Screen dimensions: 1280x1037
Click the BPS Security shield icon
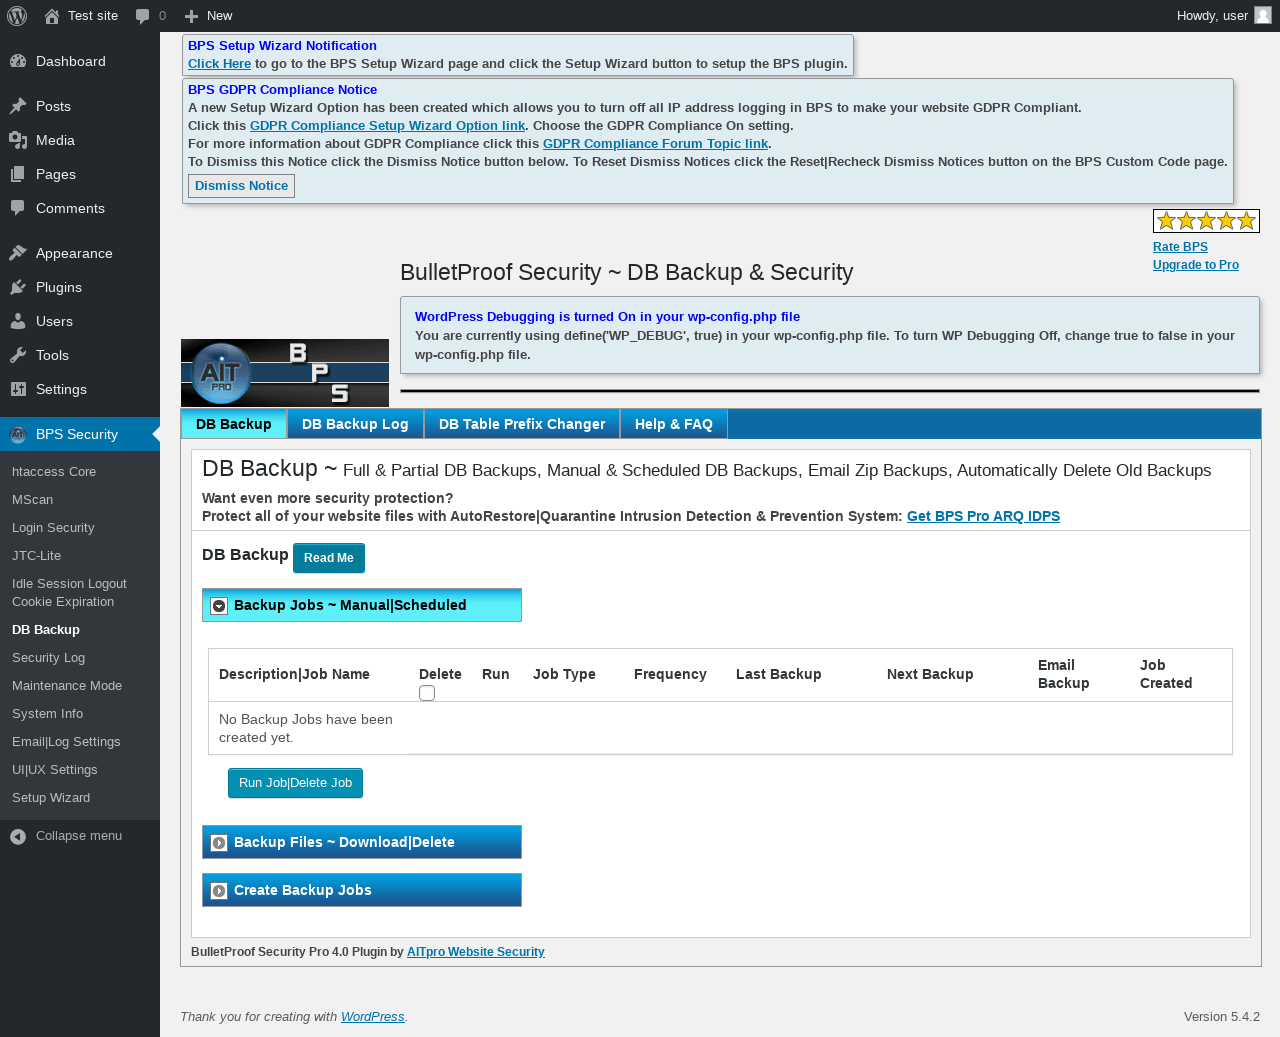point(18,434)
